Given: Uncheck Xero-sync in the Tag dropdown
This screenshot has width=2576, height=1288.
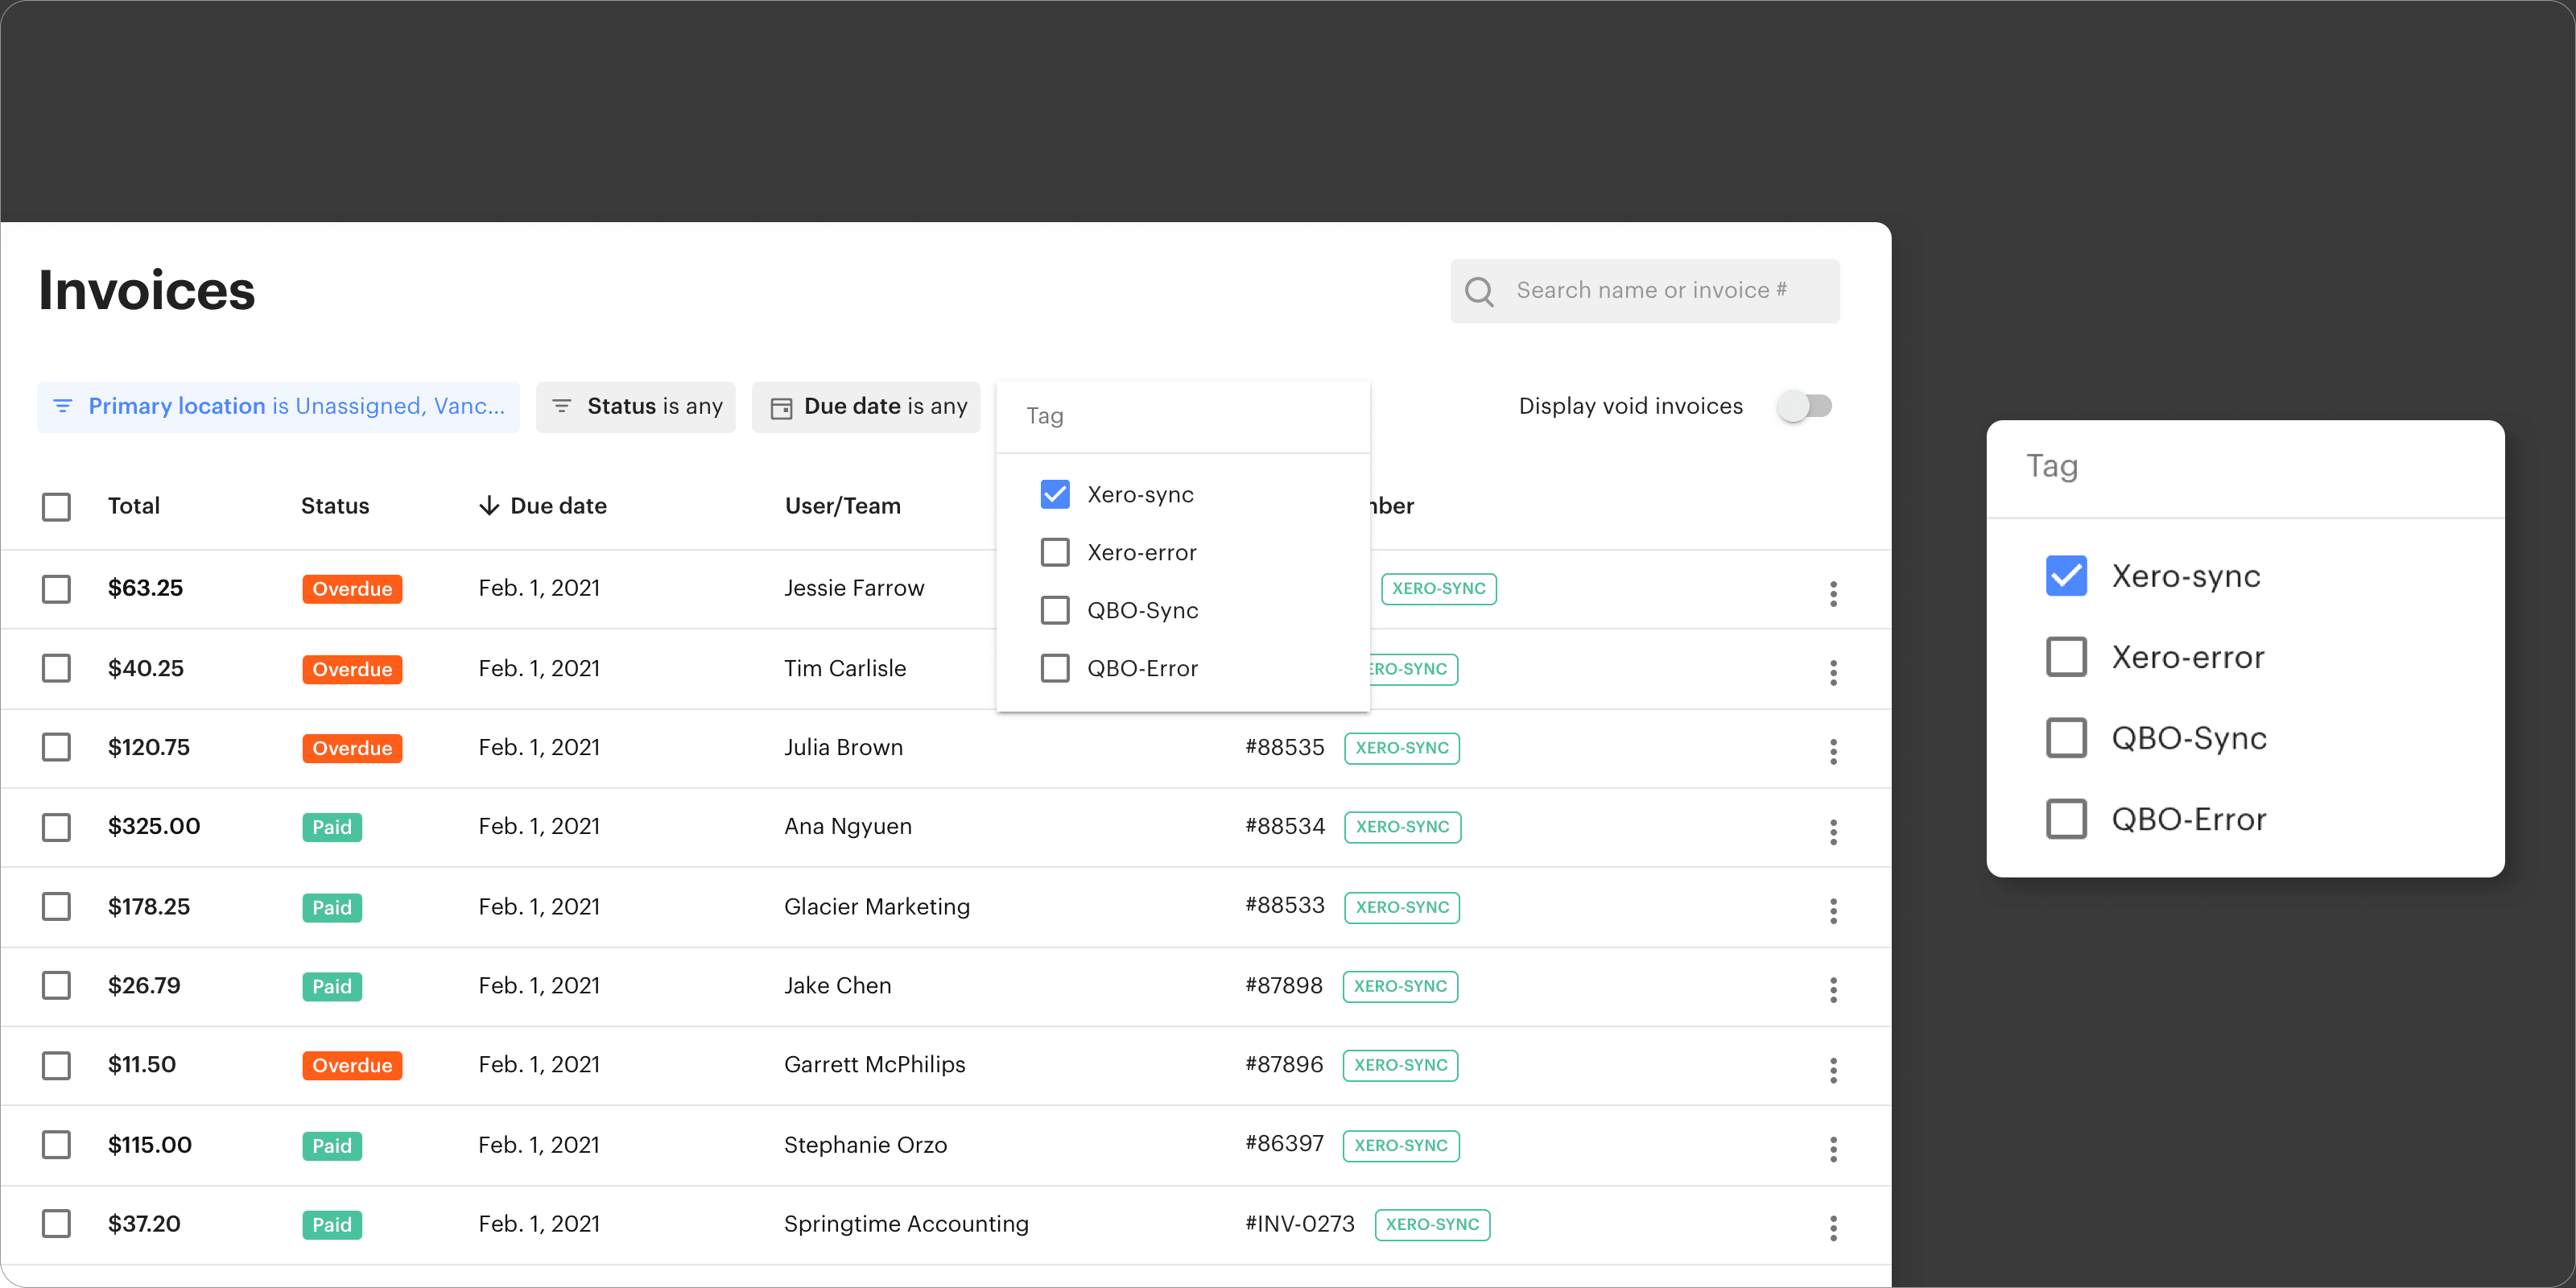Looking at the screenshot, I should (1055, 494).
